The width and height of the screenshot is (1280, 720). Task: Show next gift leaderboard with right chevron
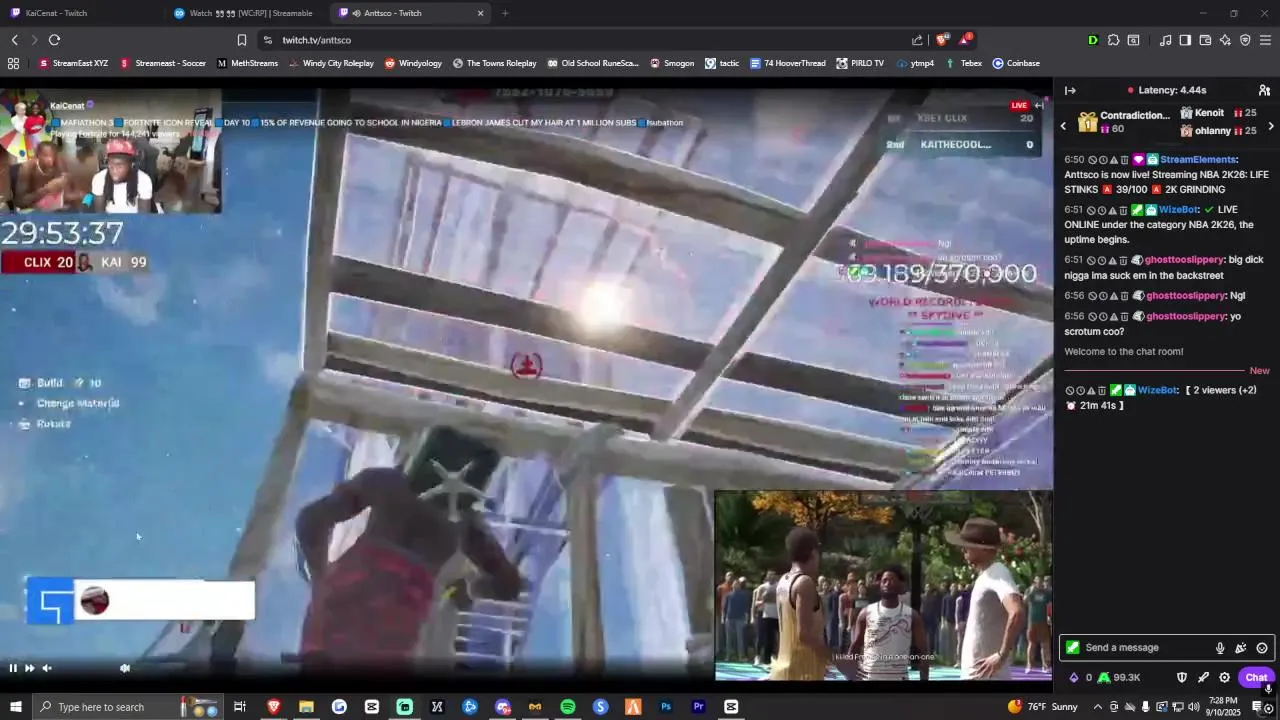coord(1271,126)
